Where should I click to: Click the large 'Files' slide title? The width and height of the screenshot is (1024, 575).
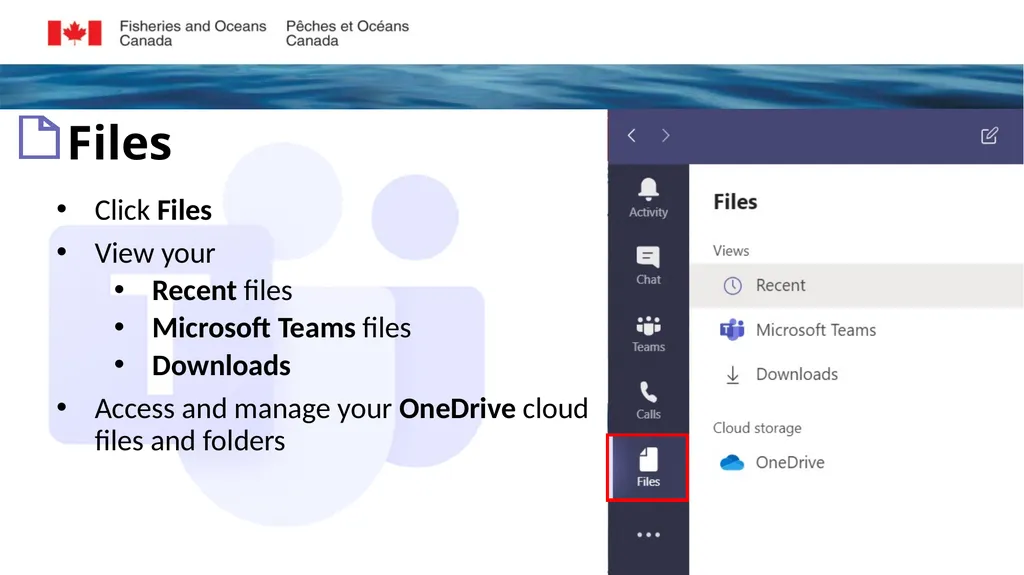click(x=120, y=143)
